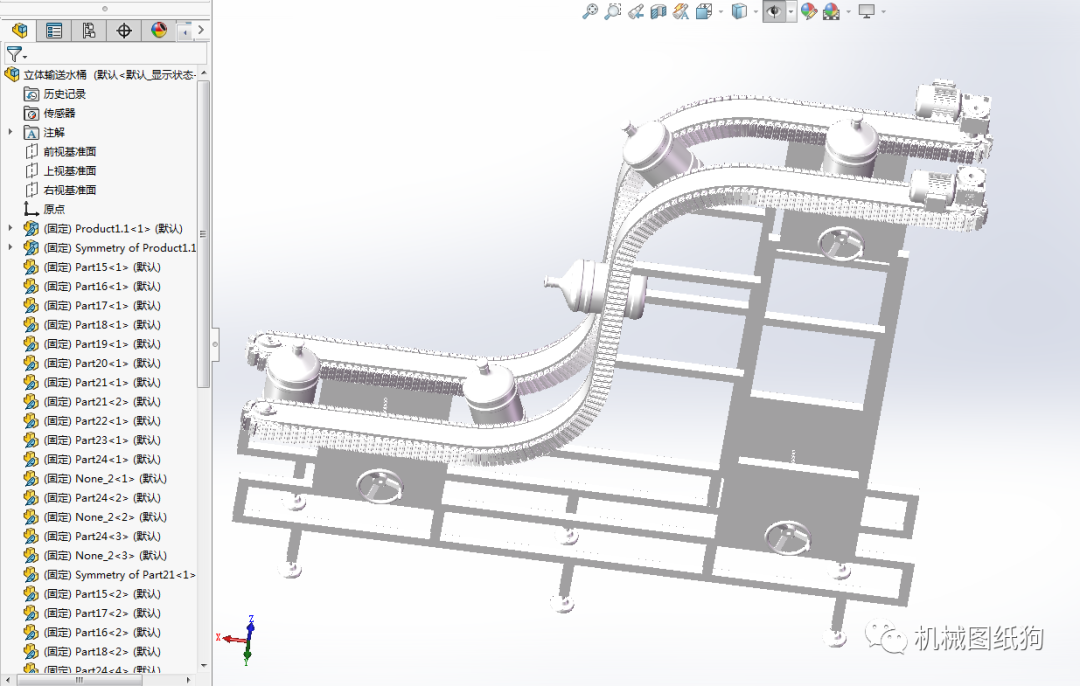
Task: Expand the 注解 folder in the tree
Action: [11, 132]
